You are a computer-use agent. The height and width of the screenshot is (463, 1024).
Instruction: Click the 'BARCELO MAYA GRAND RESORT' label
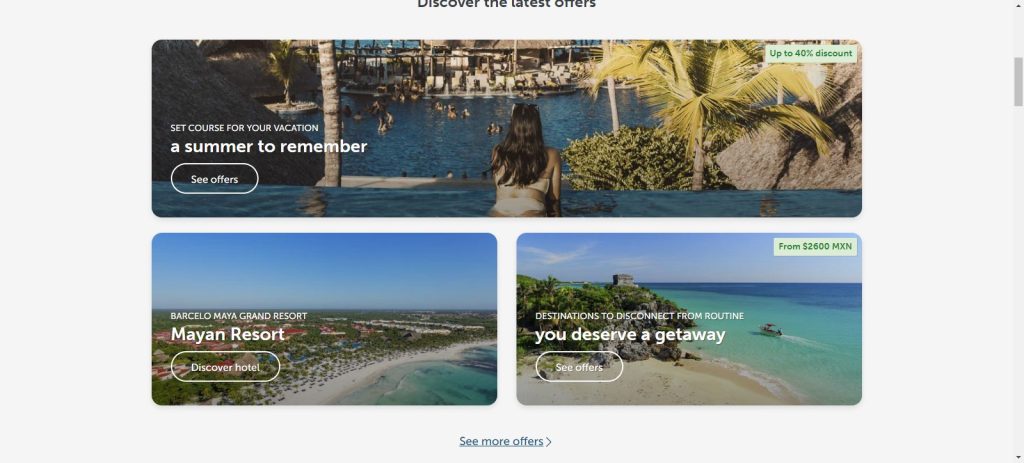[238, 316]
